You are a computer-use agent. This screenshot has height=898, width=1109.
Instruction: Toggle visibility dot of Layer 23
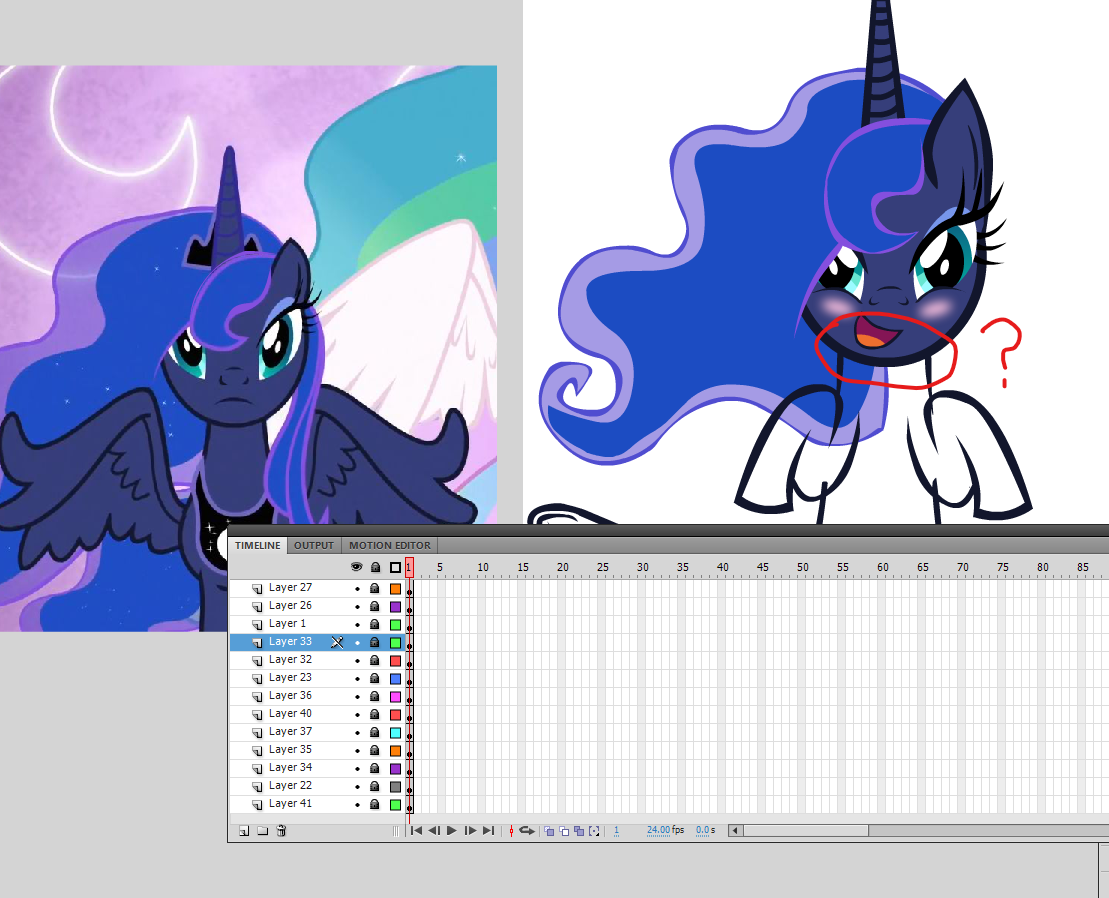tap(357, 679)
